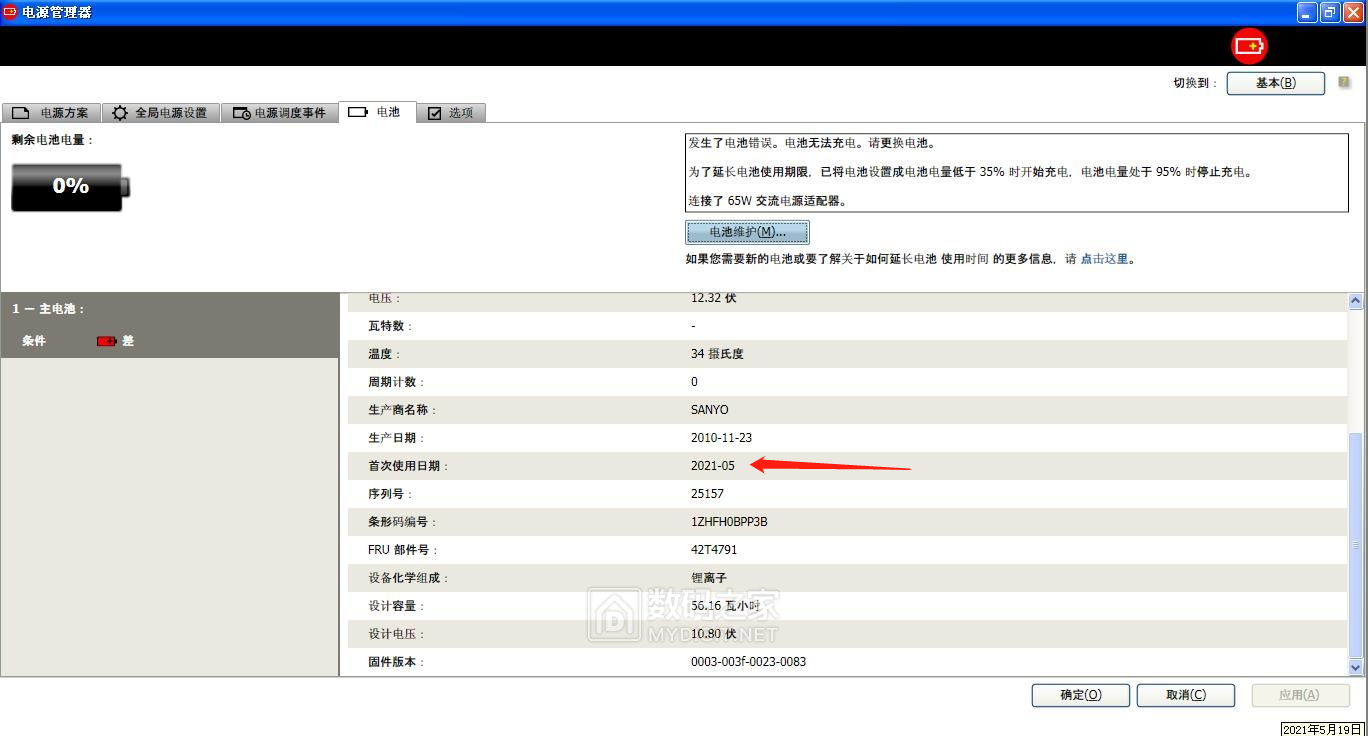Viewport: 1368px width, 736px height.
Task: Switch to the 电源调度事件 tab
Action: [279, 113]
